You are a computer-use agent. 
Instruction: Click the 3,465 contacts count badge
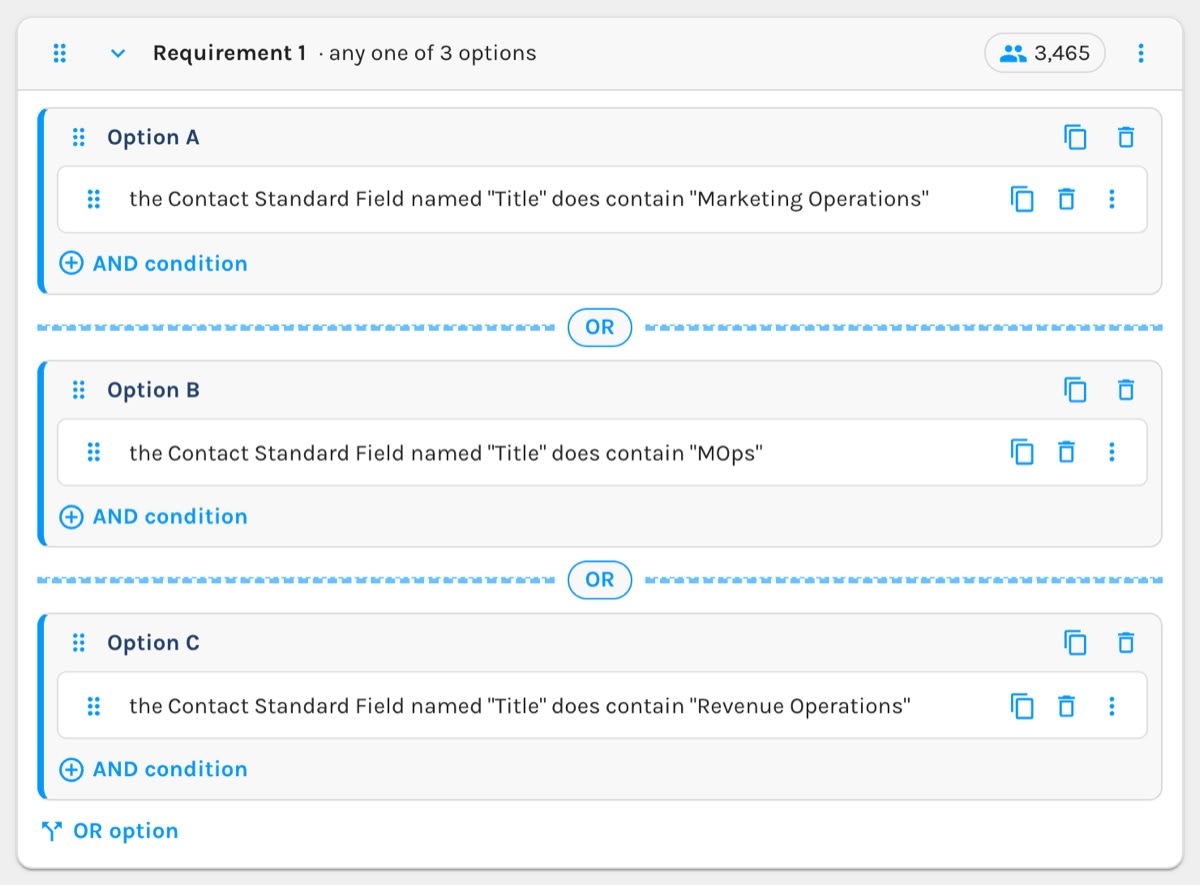tap(1045, 53)
